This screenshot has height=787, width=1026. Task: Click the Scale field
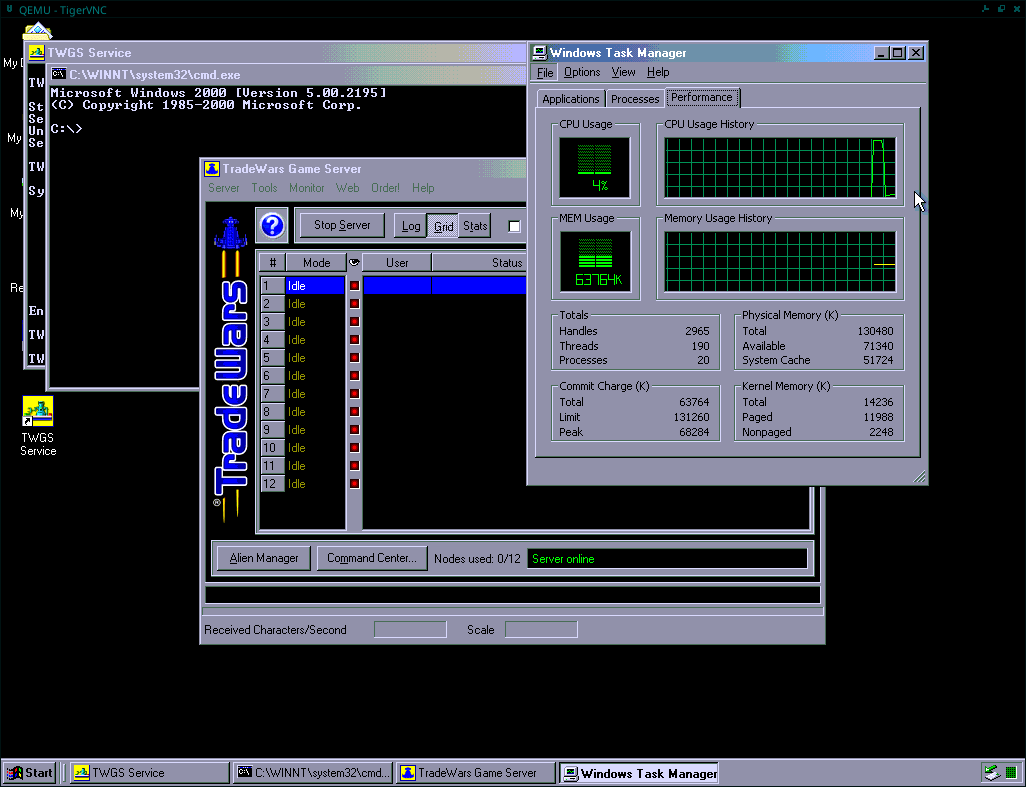(x=541, y=629)
